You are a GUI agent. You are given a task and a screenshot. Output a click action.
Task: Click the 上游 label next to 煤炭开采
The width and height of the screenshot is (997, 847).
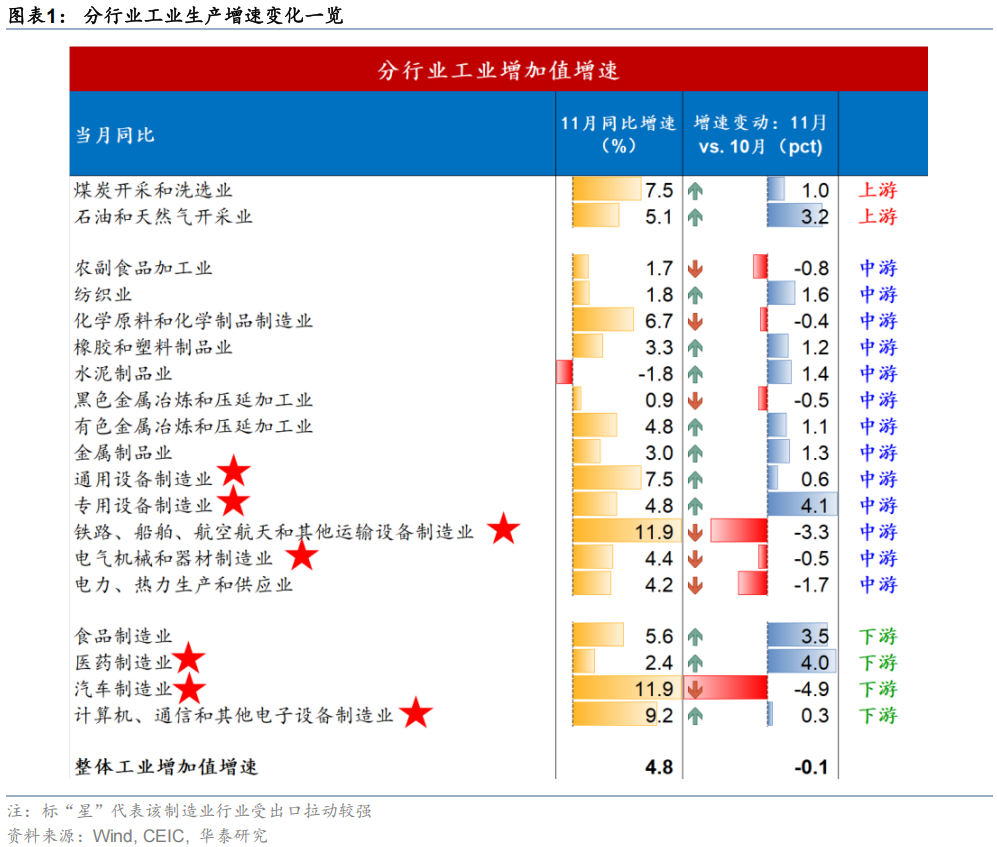point(877,188)
